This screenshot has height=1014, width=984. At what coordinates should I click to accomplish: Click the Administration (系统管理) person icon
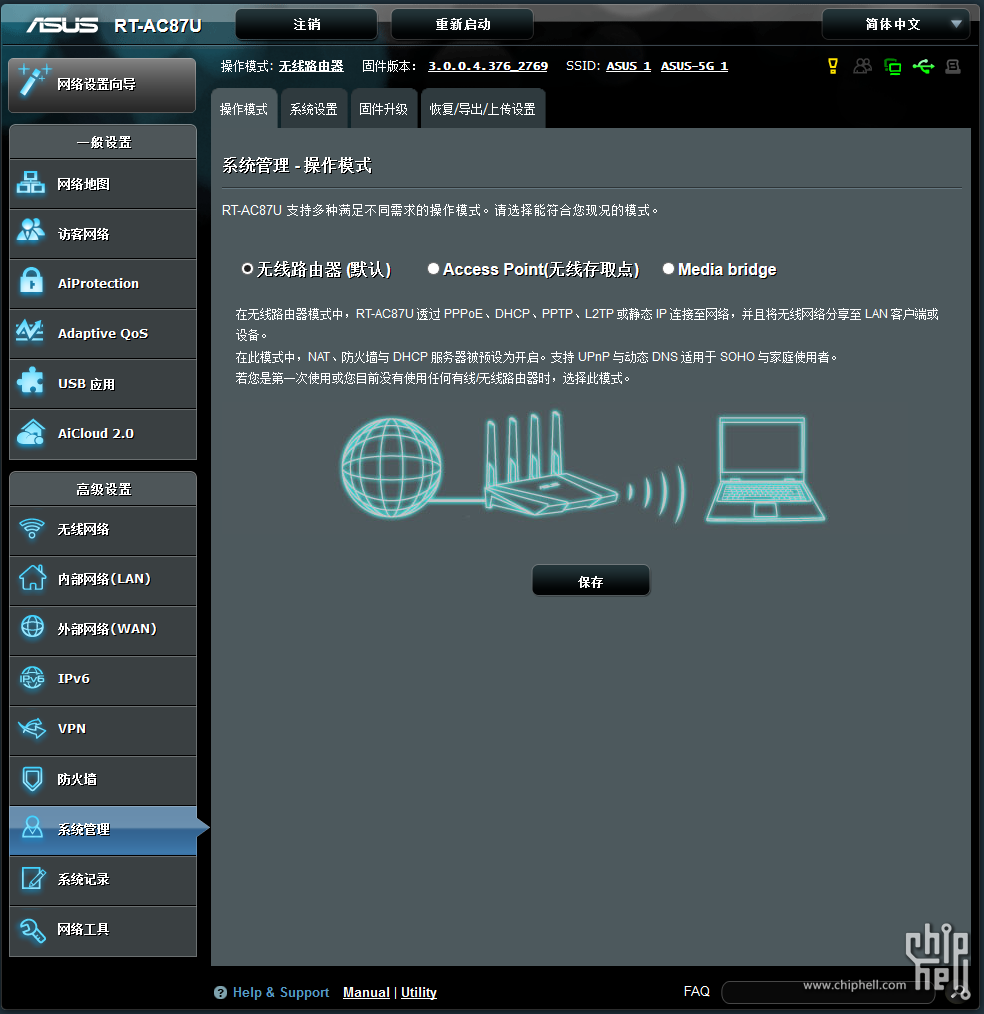(32, 827)
